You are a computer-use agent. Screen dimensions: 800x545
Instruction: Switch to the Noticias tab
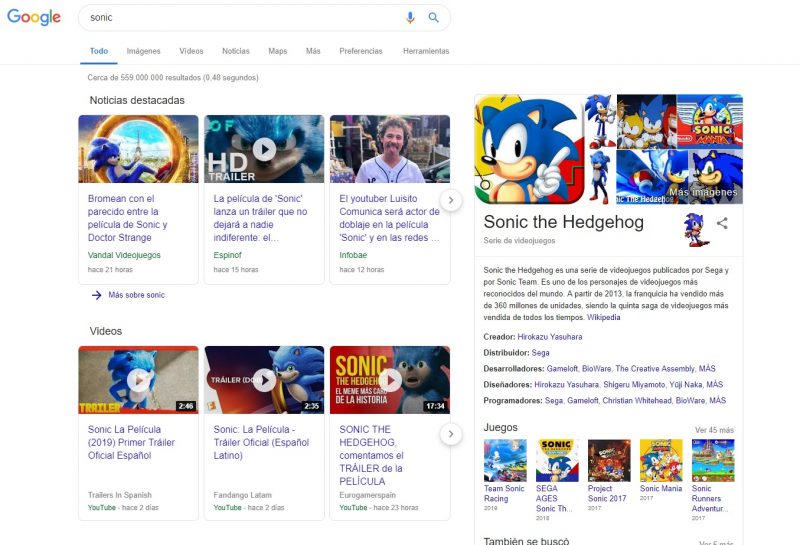(x=235, y=51)
